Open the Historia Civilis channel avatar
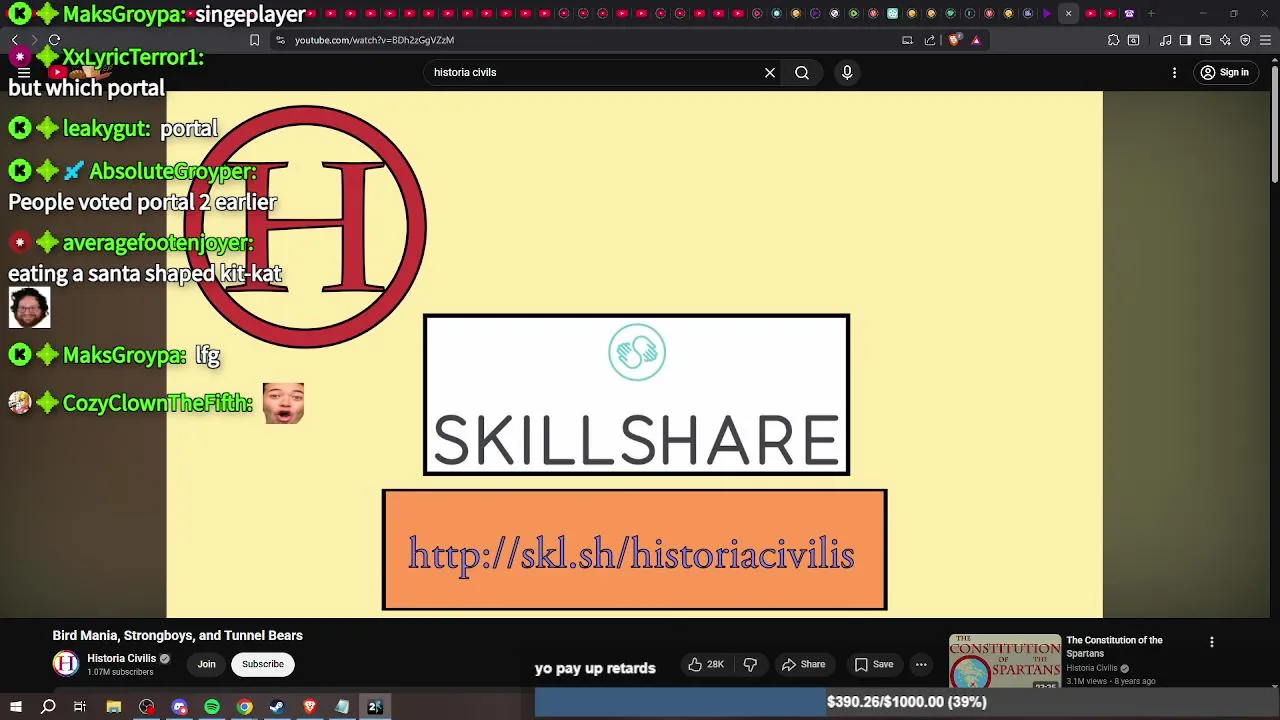Viewport: 1280px width, 720px height. (x=65, y=663)
